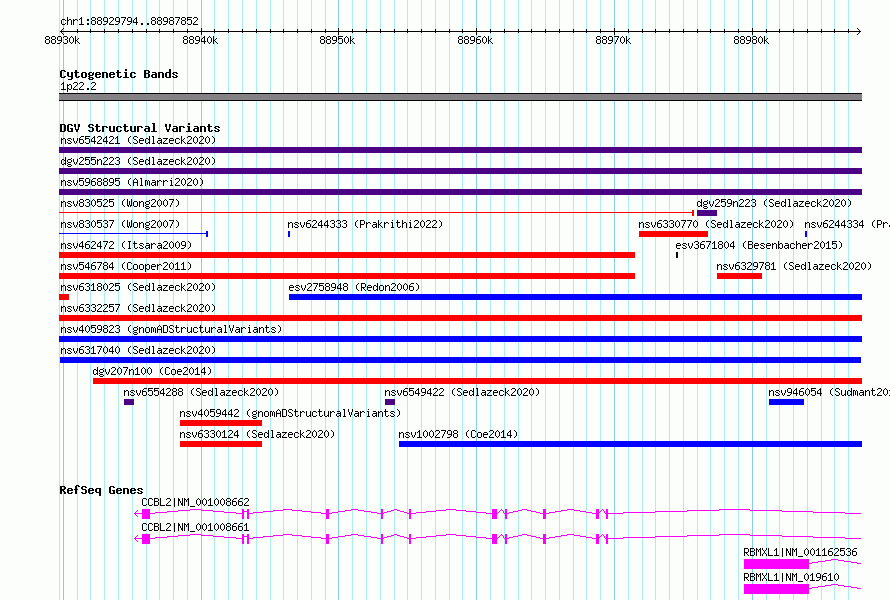Click the 88960k ruler tick label
Screen dimensions: 890x600
(475, 40)
